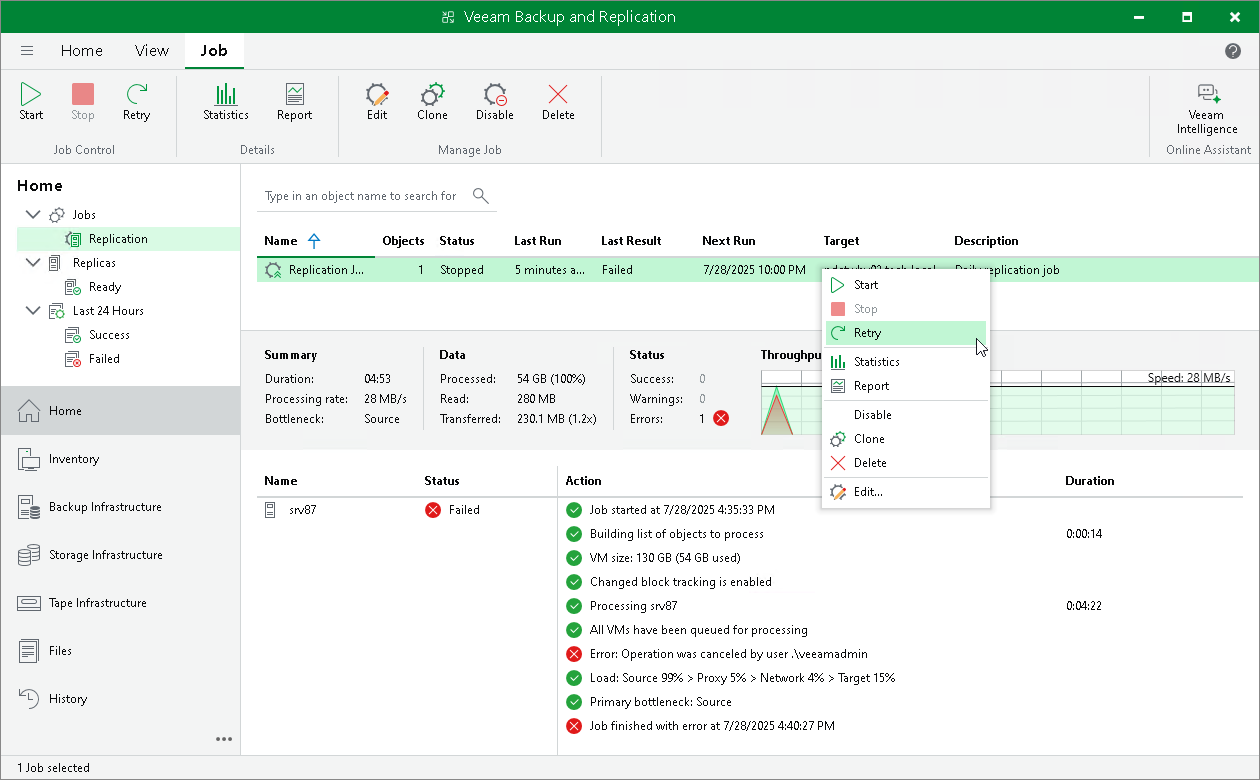Click the search magnifier icon
1260x780 pixels.
[x=480, y=195]
